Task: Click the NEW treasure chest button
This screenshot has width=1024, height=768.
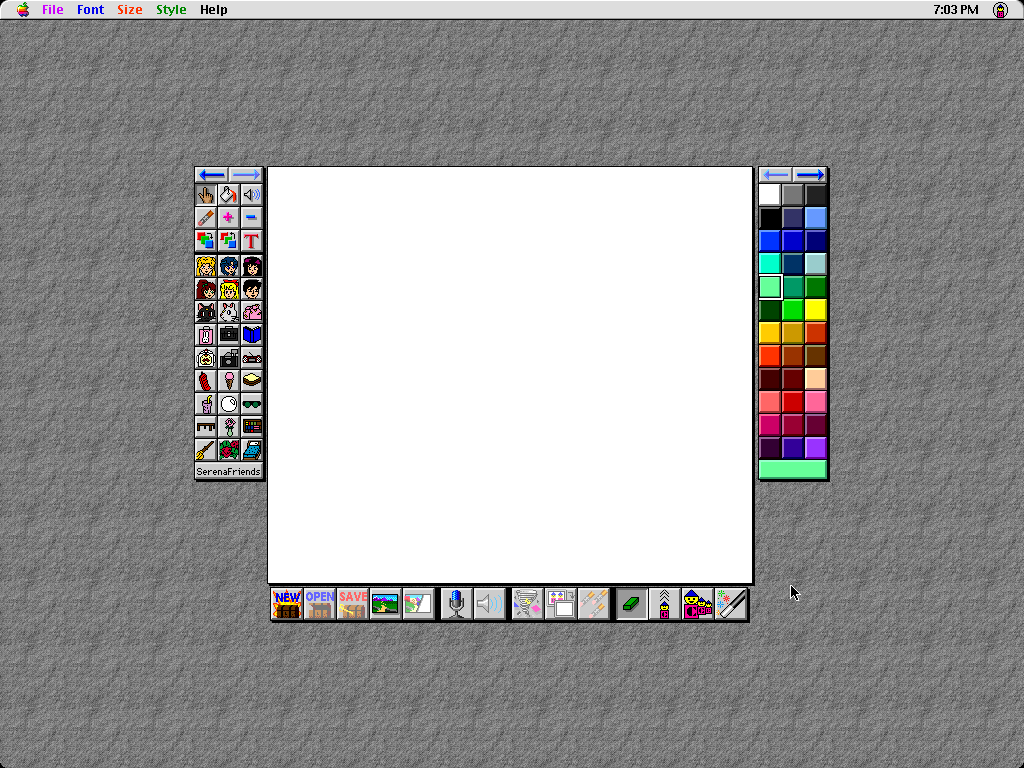Action: pos(287,603)
